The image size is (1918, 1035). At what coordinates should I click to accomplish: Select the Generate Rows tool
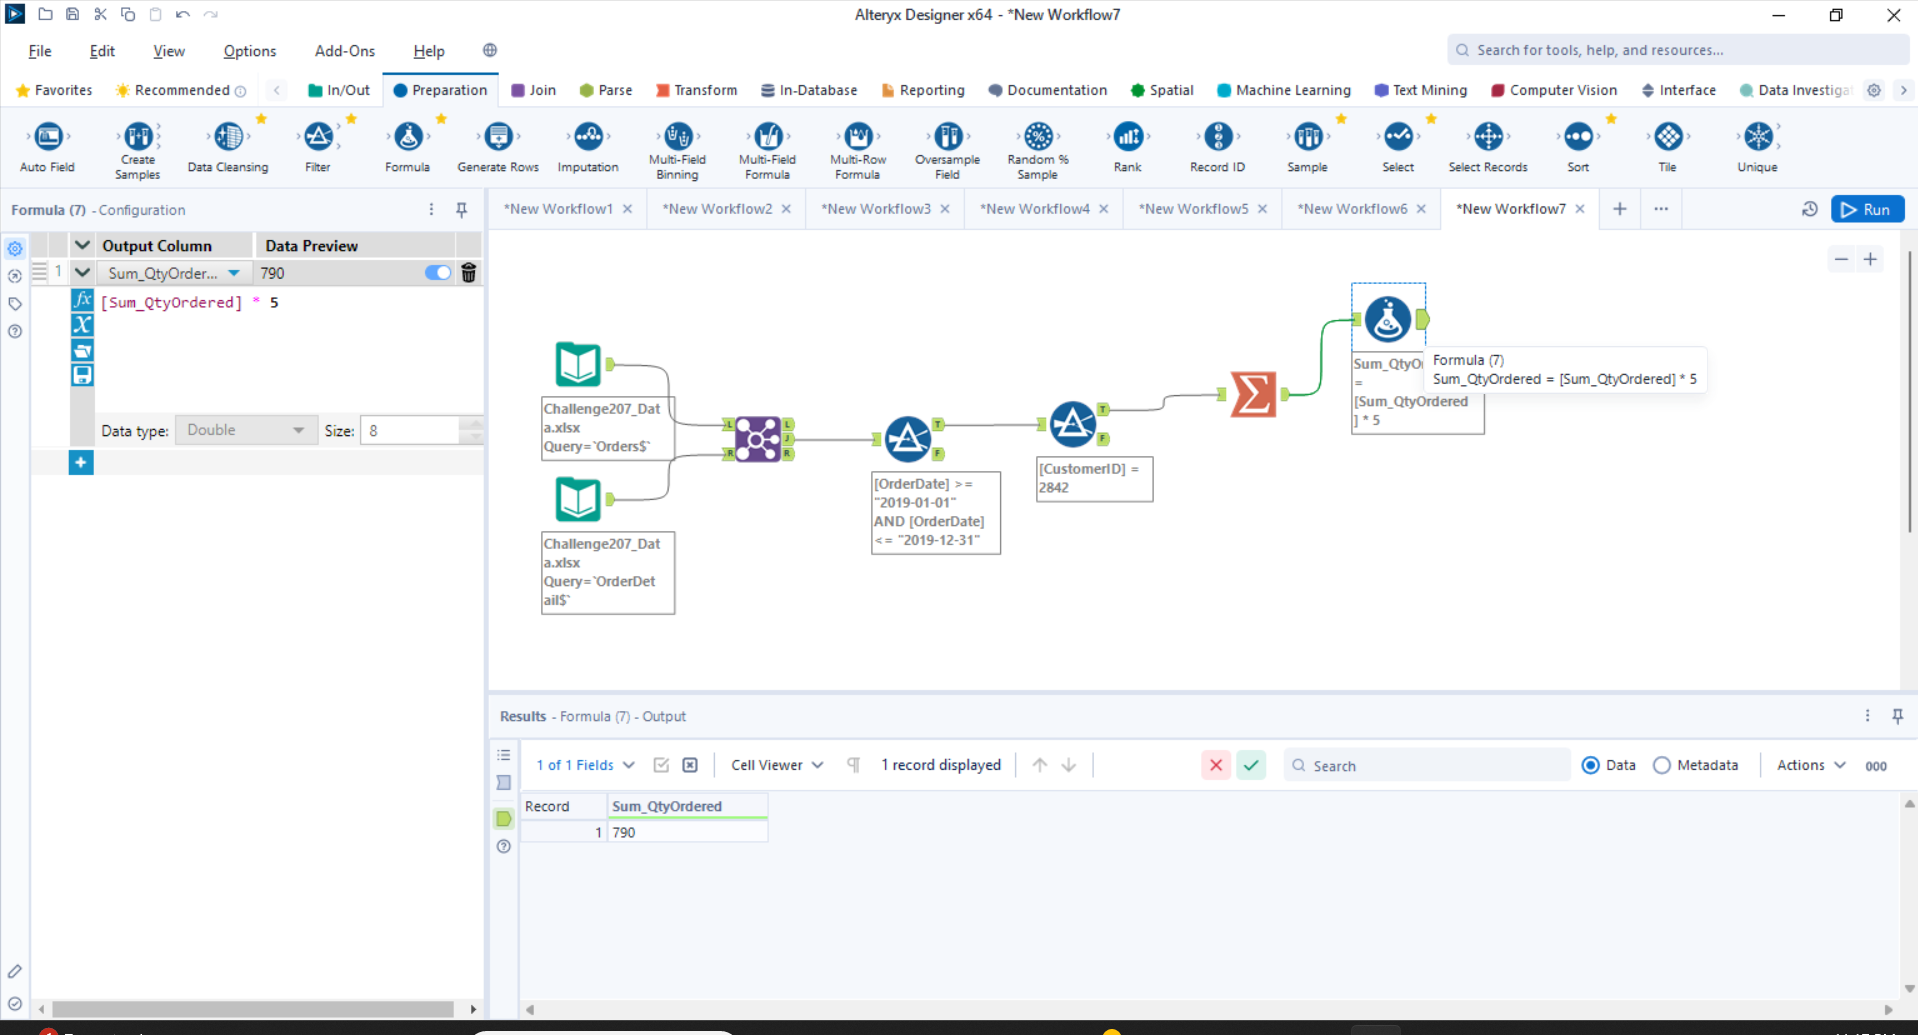click(x=498, y=146)
